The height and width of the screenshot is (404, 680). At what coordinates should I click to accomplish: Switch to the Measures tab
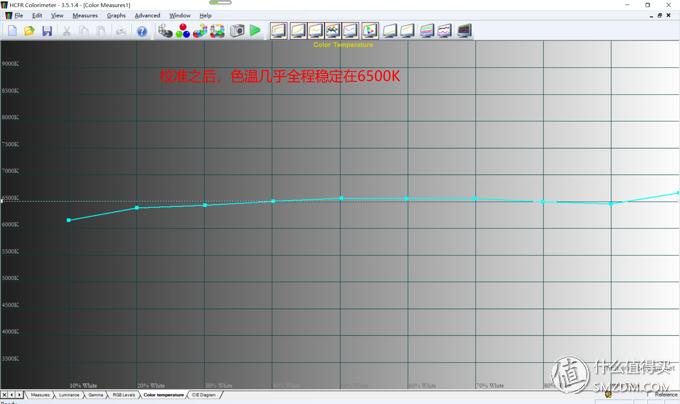(40, 395)
